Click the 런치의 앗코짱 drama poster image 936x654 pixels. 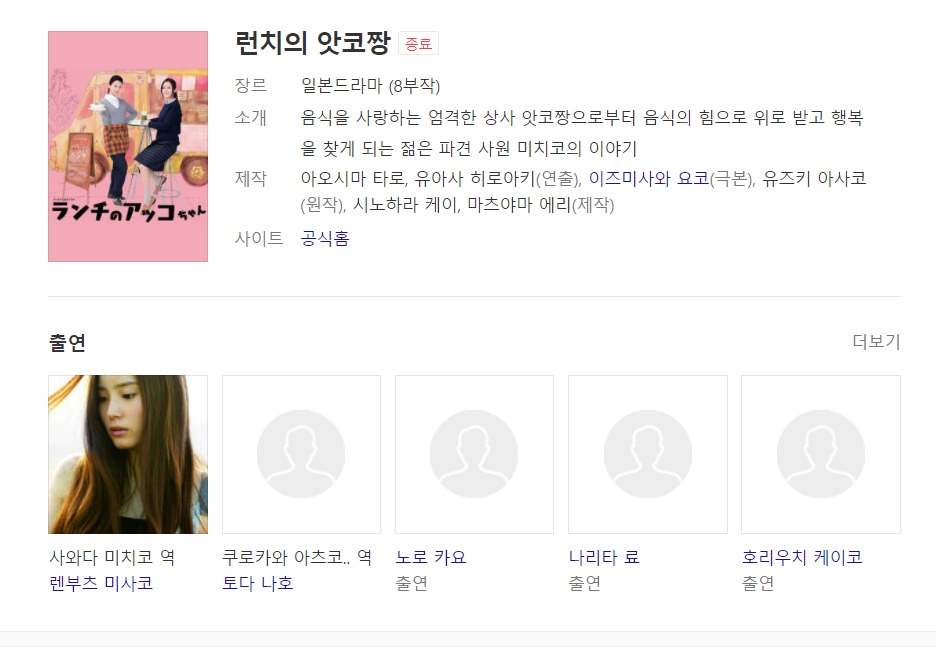pos(128,146)
